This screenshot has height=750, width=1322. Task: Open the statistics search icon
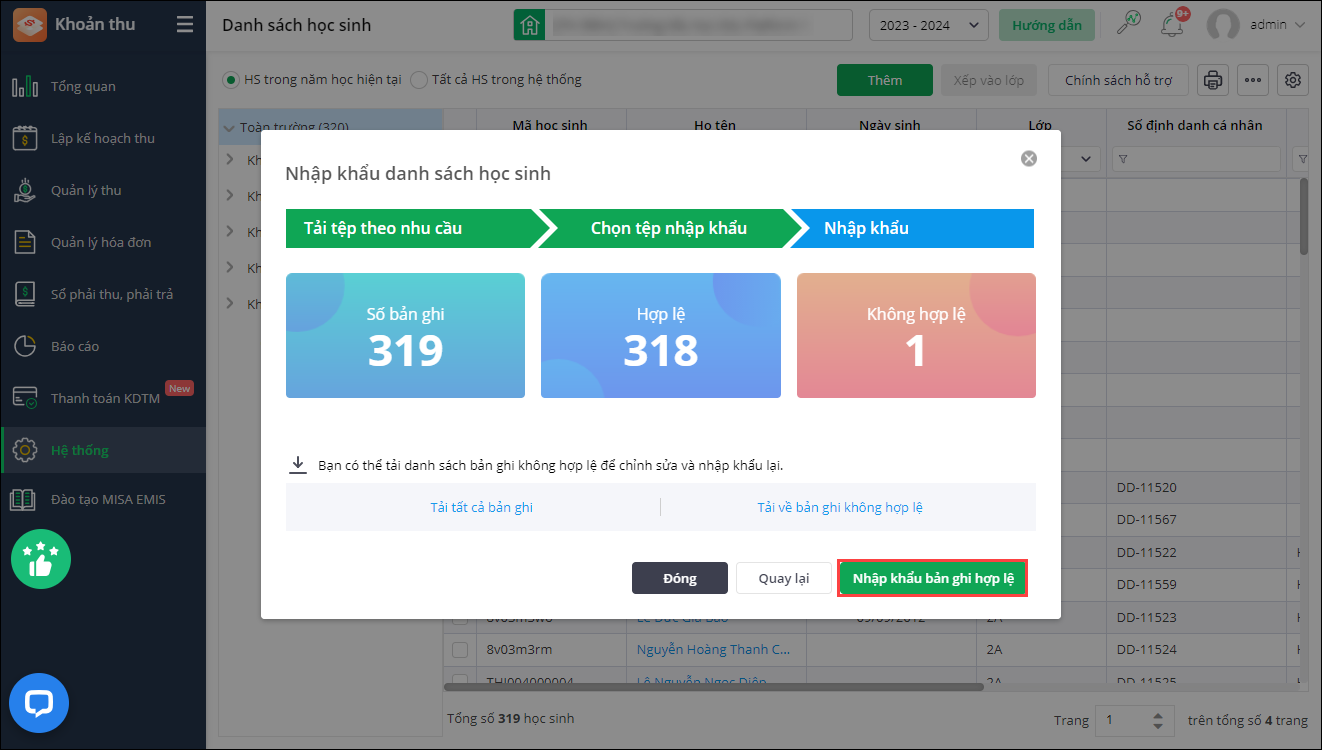point(1128,24)
